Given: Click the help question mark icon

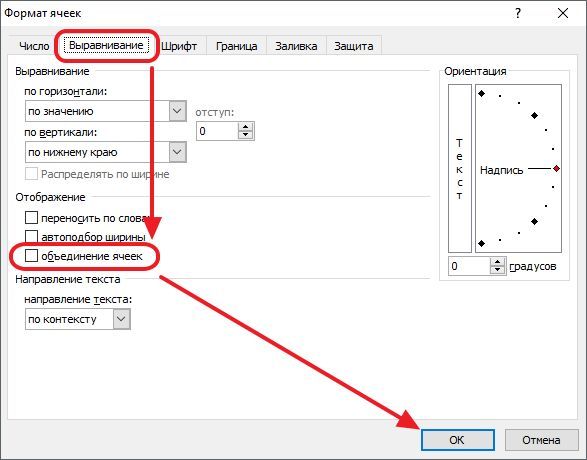Looking at the screenshot, I should 517,13.
